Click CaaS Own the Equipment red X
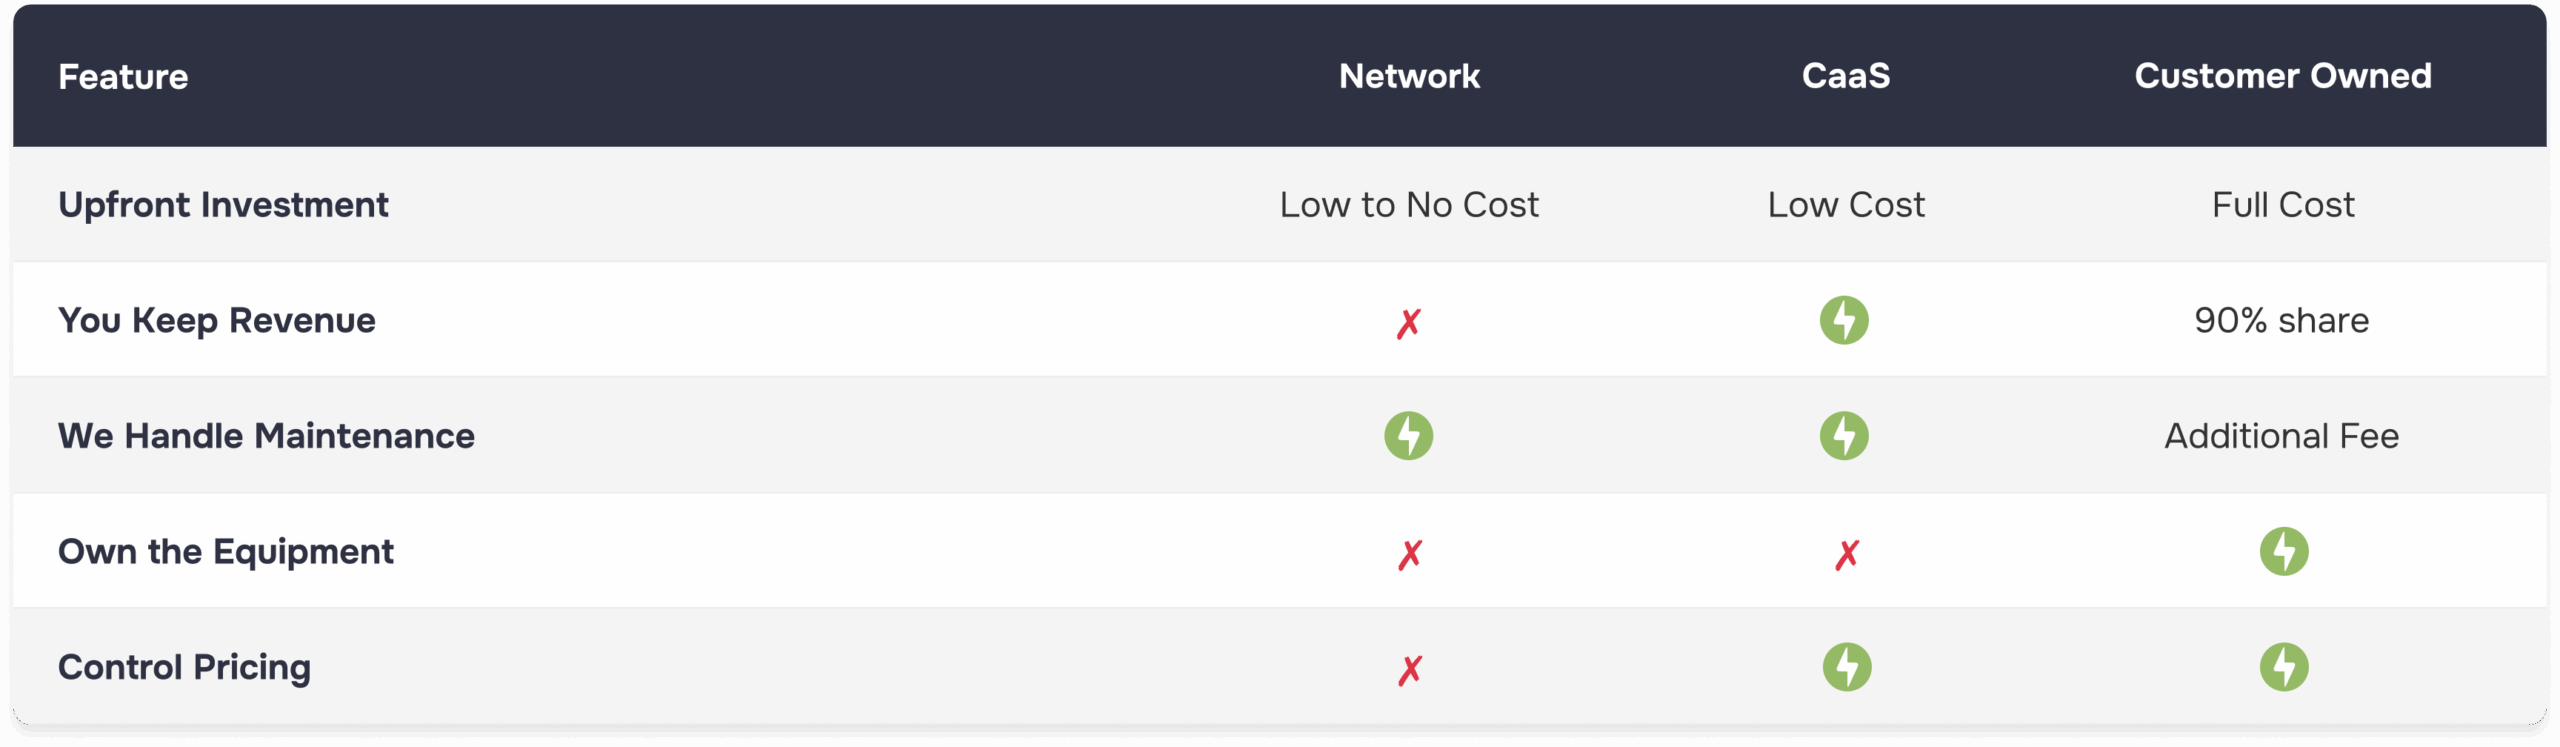 coord(1847,554)
